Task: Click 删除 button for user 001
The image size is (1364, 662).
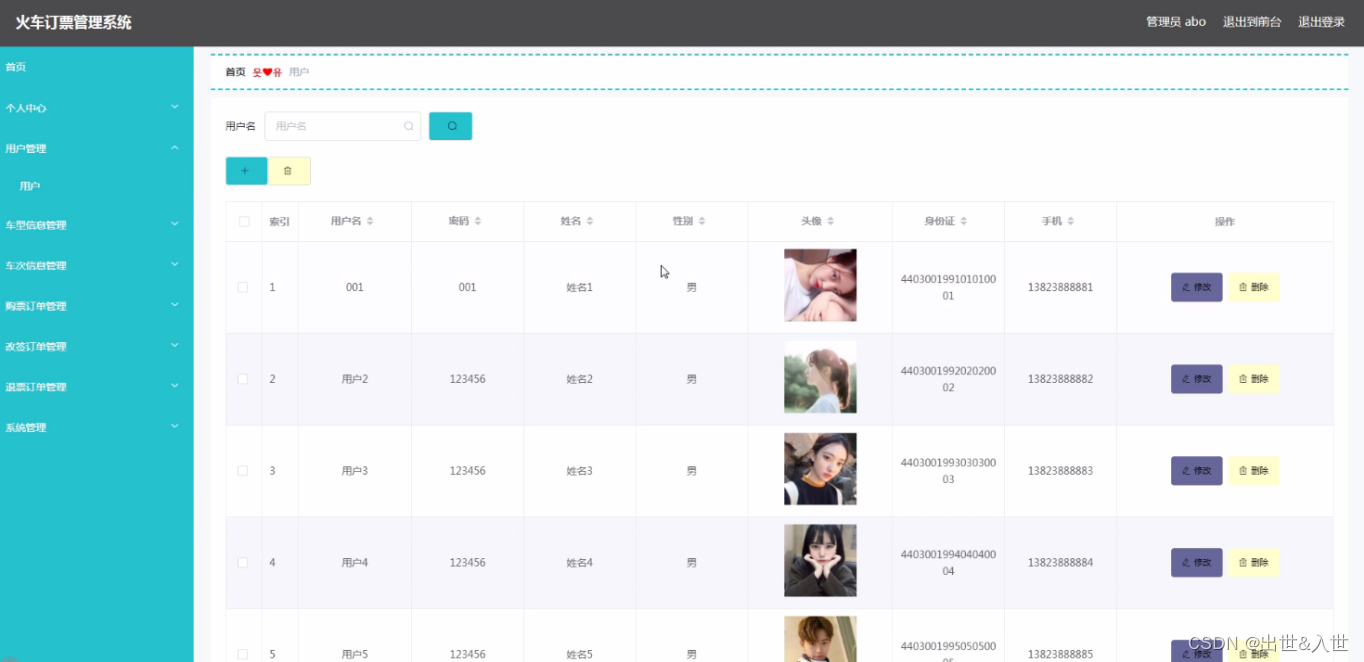Action: click(x=1254, y=287)
